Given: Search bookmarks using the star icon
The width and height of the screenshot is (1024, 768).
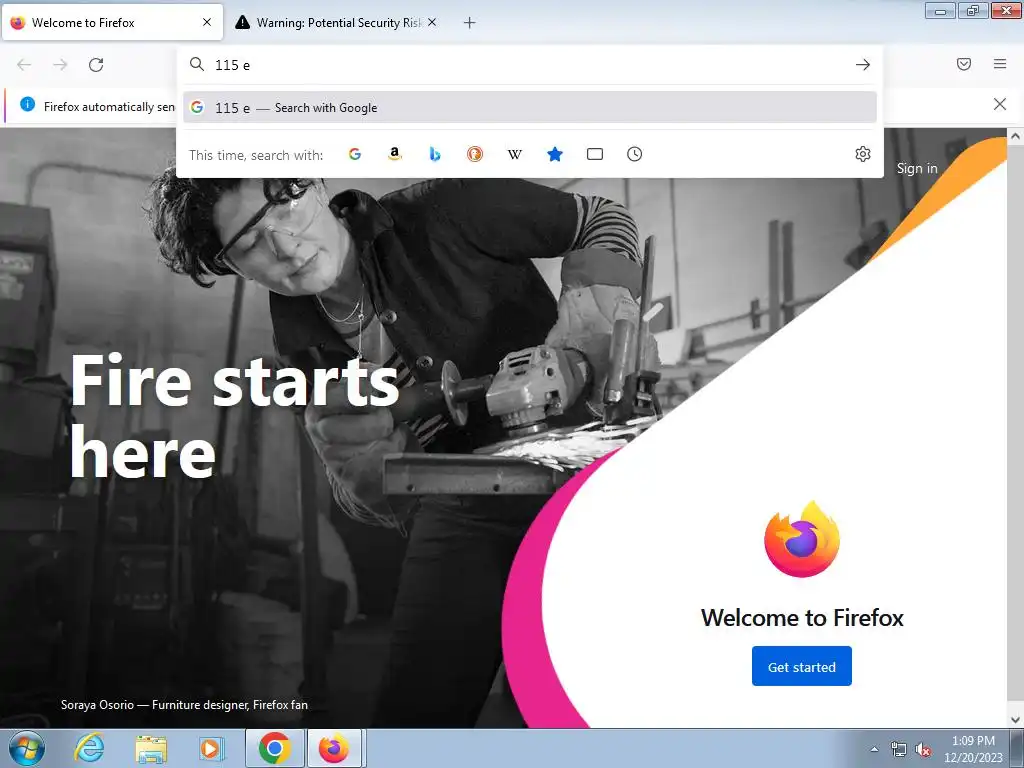Looking at the screenshot, I should (x=554, y=154).
